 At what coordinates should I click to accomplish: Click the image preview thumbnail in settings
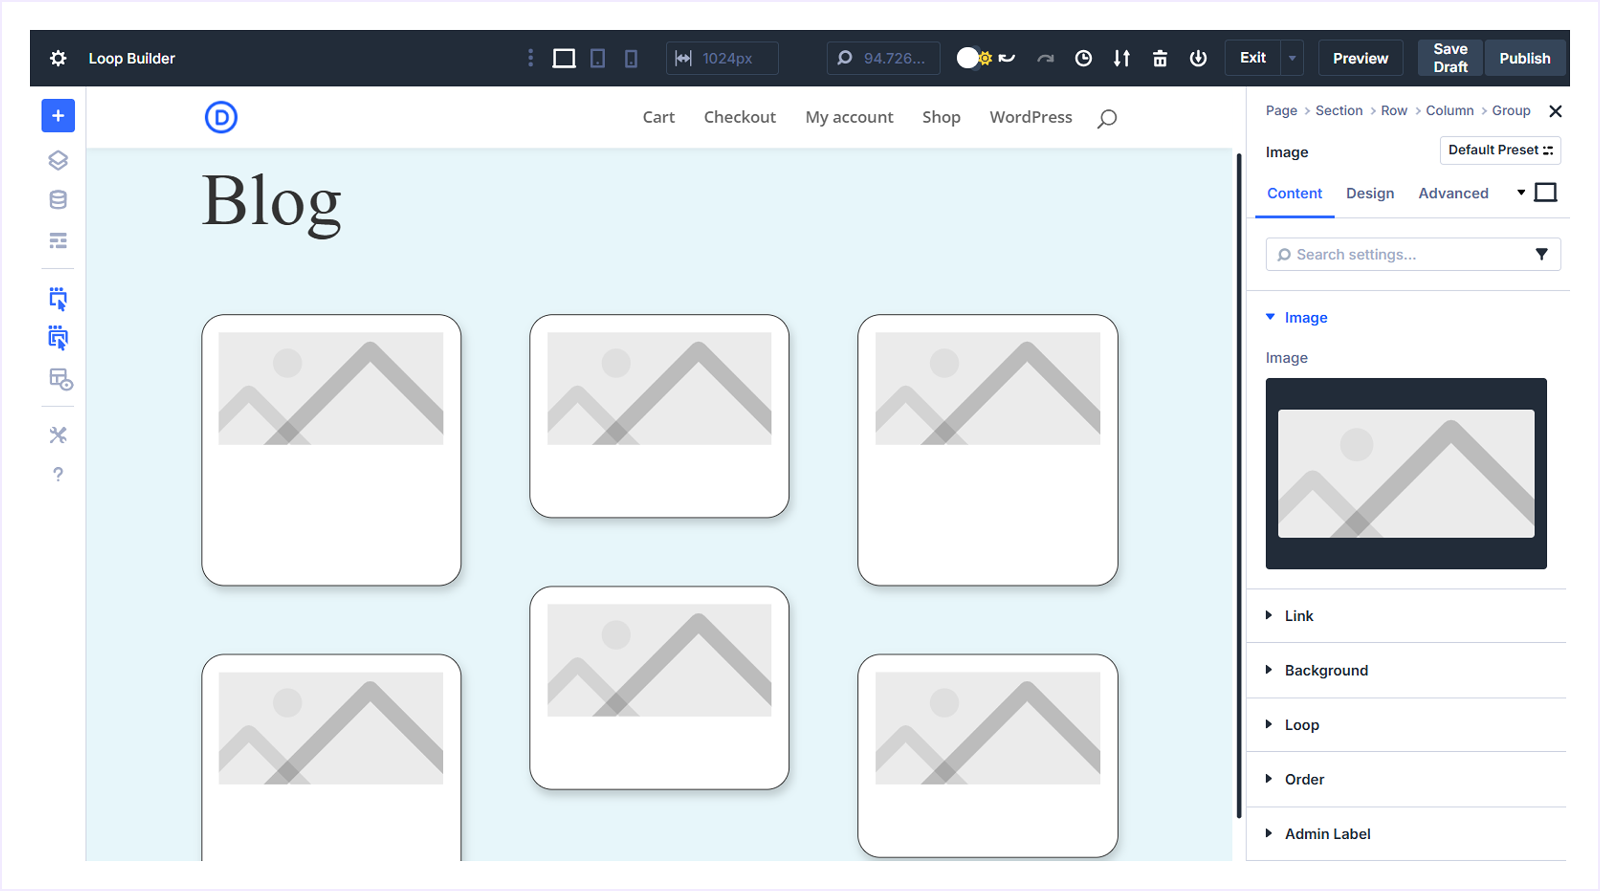click(1406, 473)
